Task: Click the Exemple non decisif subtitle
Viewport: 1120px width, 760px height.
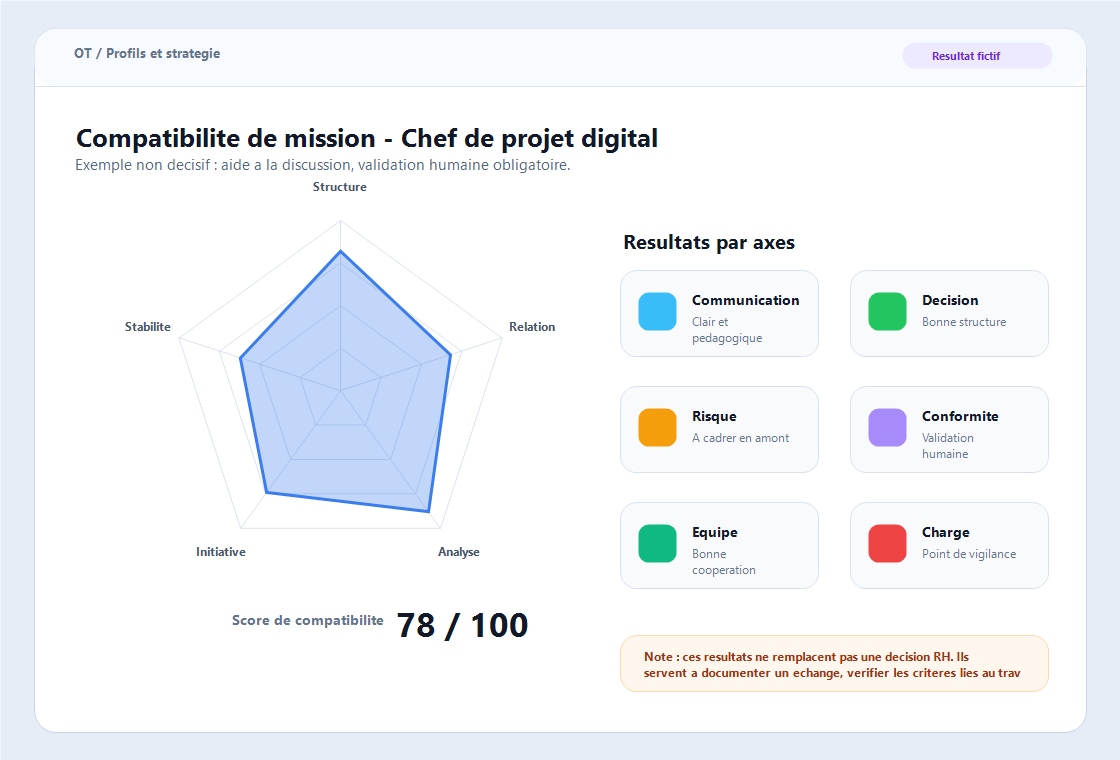Action: coord(323,165)
